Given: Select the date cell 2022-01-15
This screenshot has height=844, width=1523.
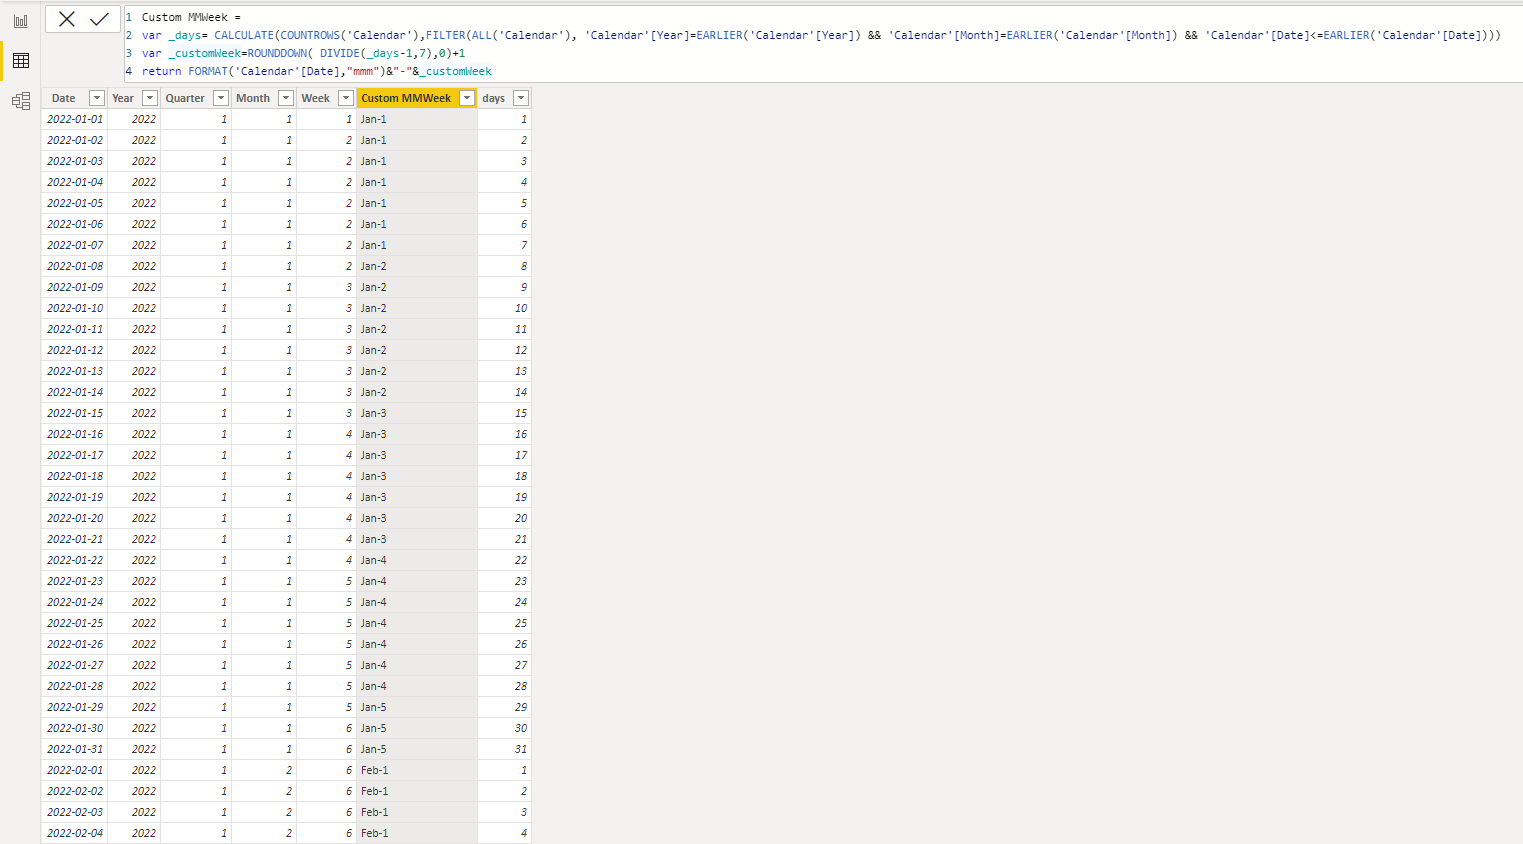Looking at the screenshot, I should click(75, 413).
